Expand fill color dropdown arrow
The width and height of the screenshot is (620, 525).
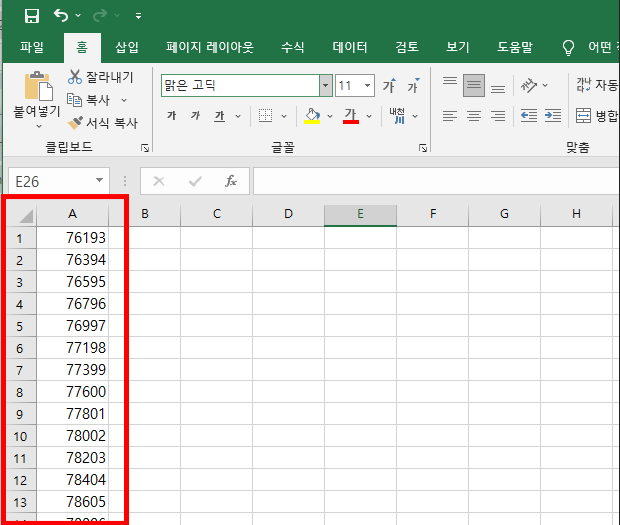click(x=330, y=116)
